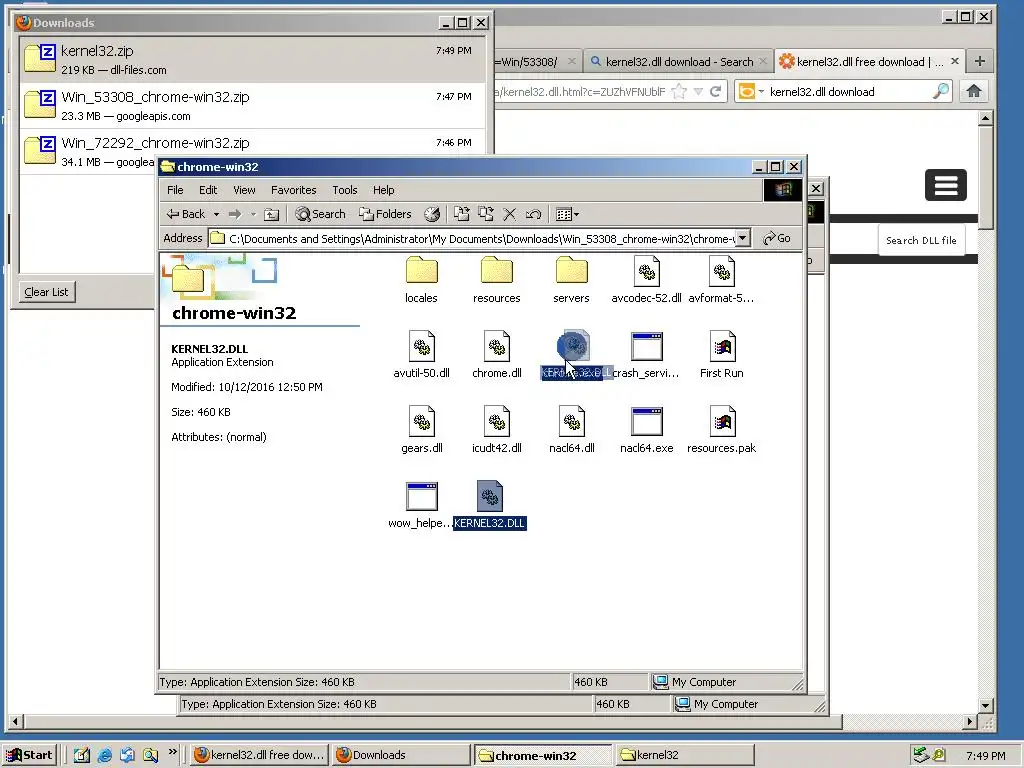The height and width of the screenshot is (768, 1024).
Task: Select the avformat-5... dll file
Action: coord(722,280)
